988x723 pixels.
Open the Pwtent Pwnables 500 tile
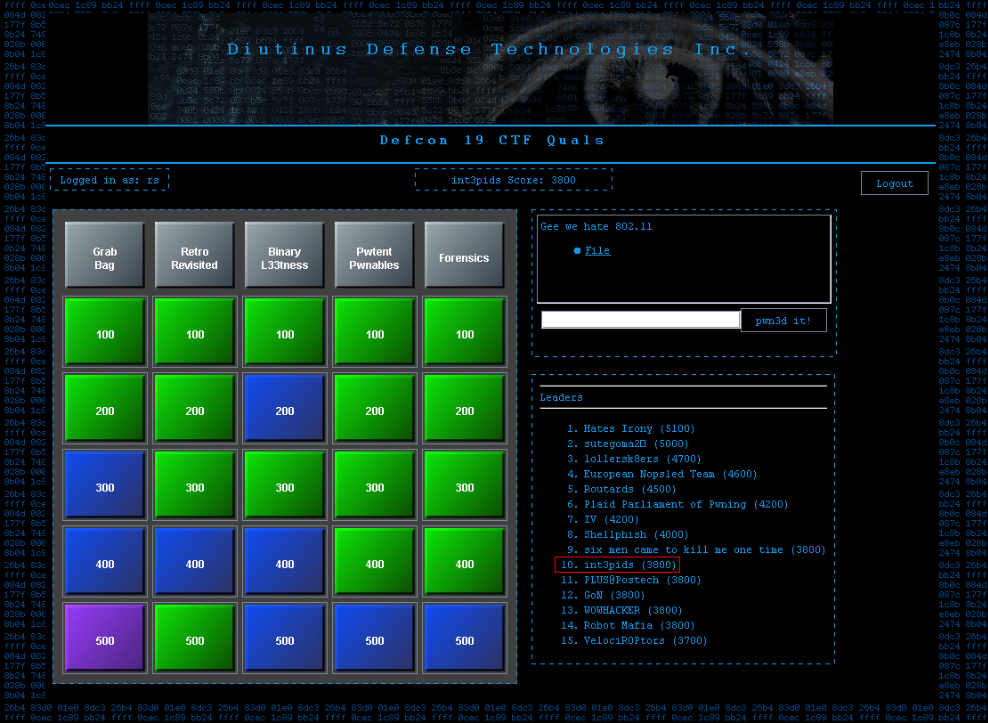click(x=375, y=638)
